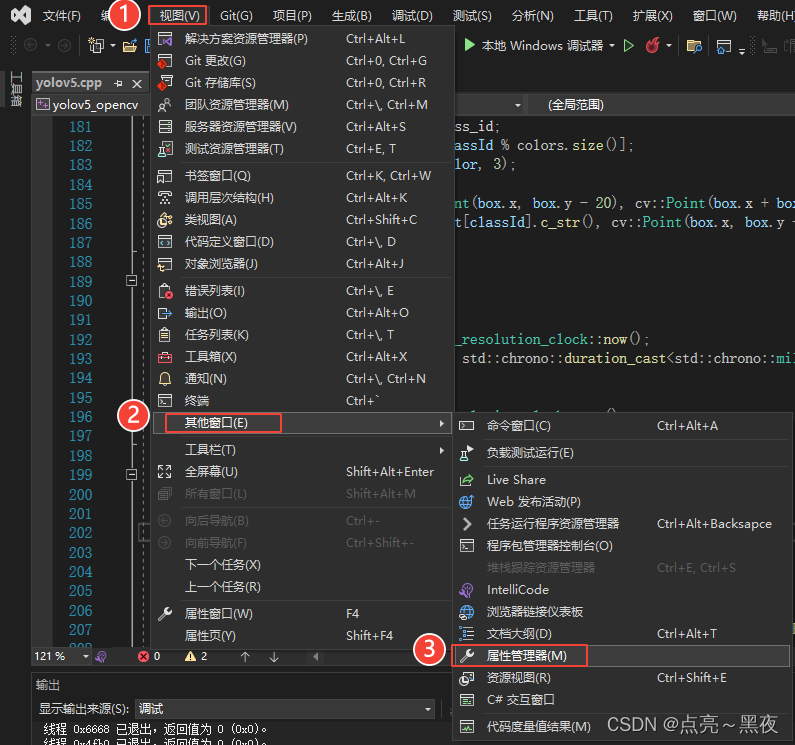Open 通知 notifications window
This screenshot has height=745, width=795.
click(302, 379)
